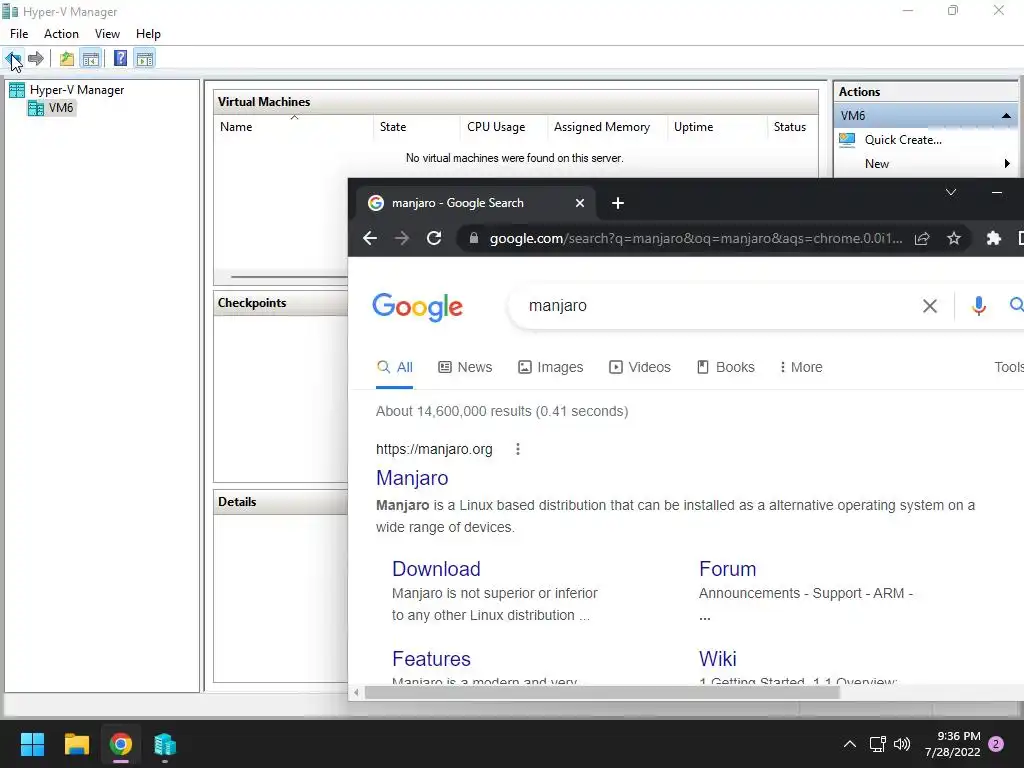Viewport: 1024px width, 768px height.
Task: Click the Chrome icon in the taskbar
Action: point(121,744)
